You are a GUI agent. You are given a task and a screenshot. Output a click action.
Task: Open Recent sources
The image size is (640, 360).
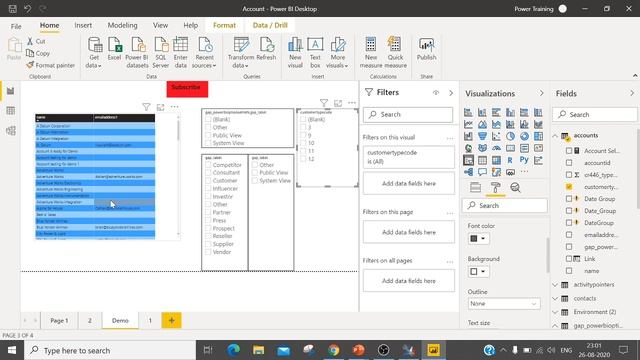pos(204,53)
